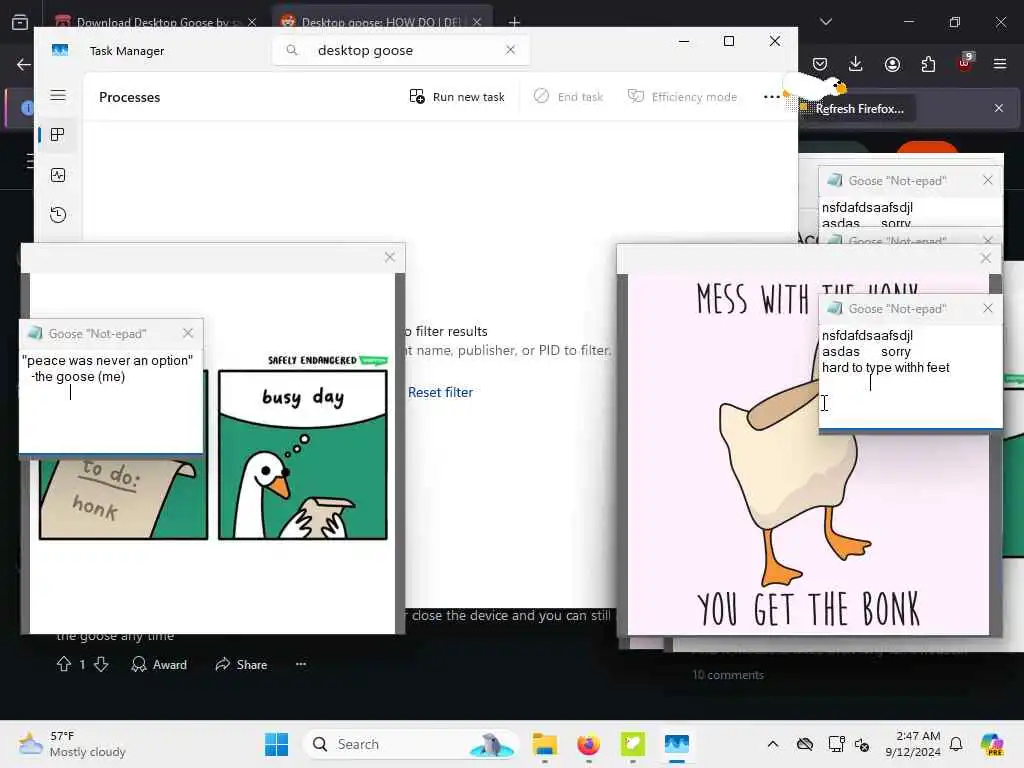Open a new Firefox tab
Viewport: 1024px width, 768px height.
click(x=515, y=22)
